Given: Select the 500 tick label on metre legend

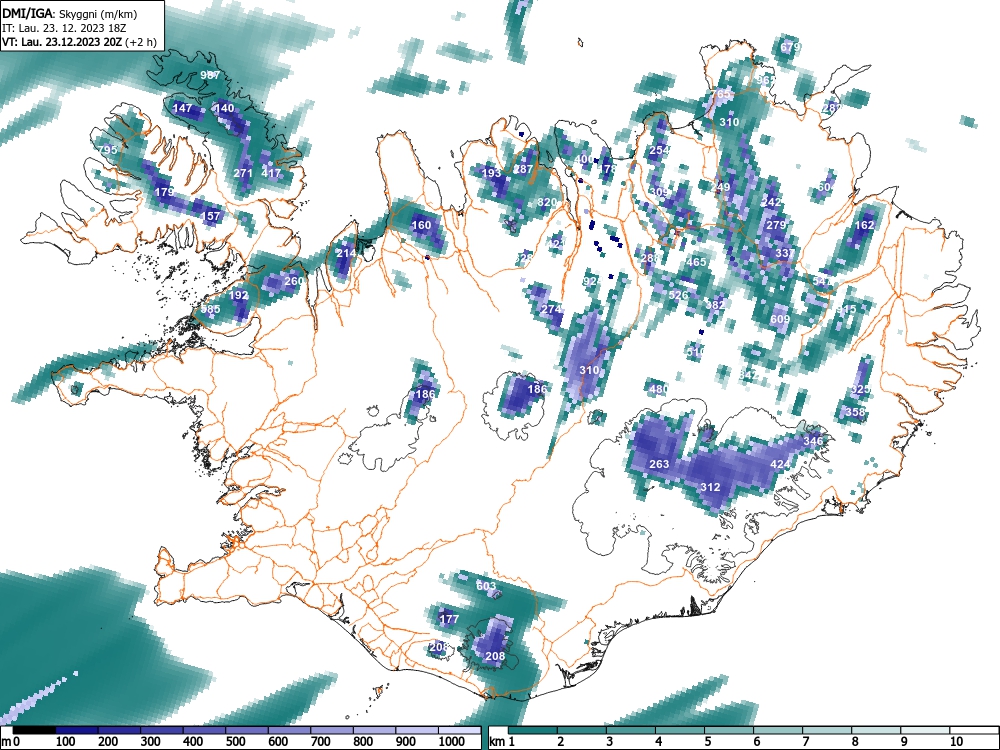Looking at the screenshot, I should coord(236,742).
